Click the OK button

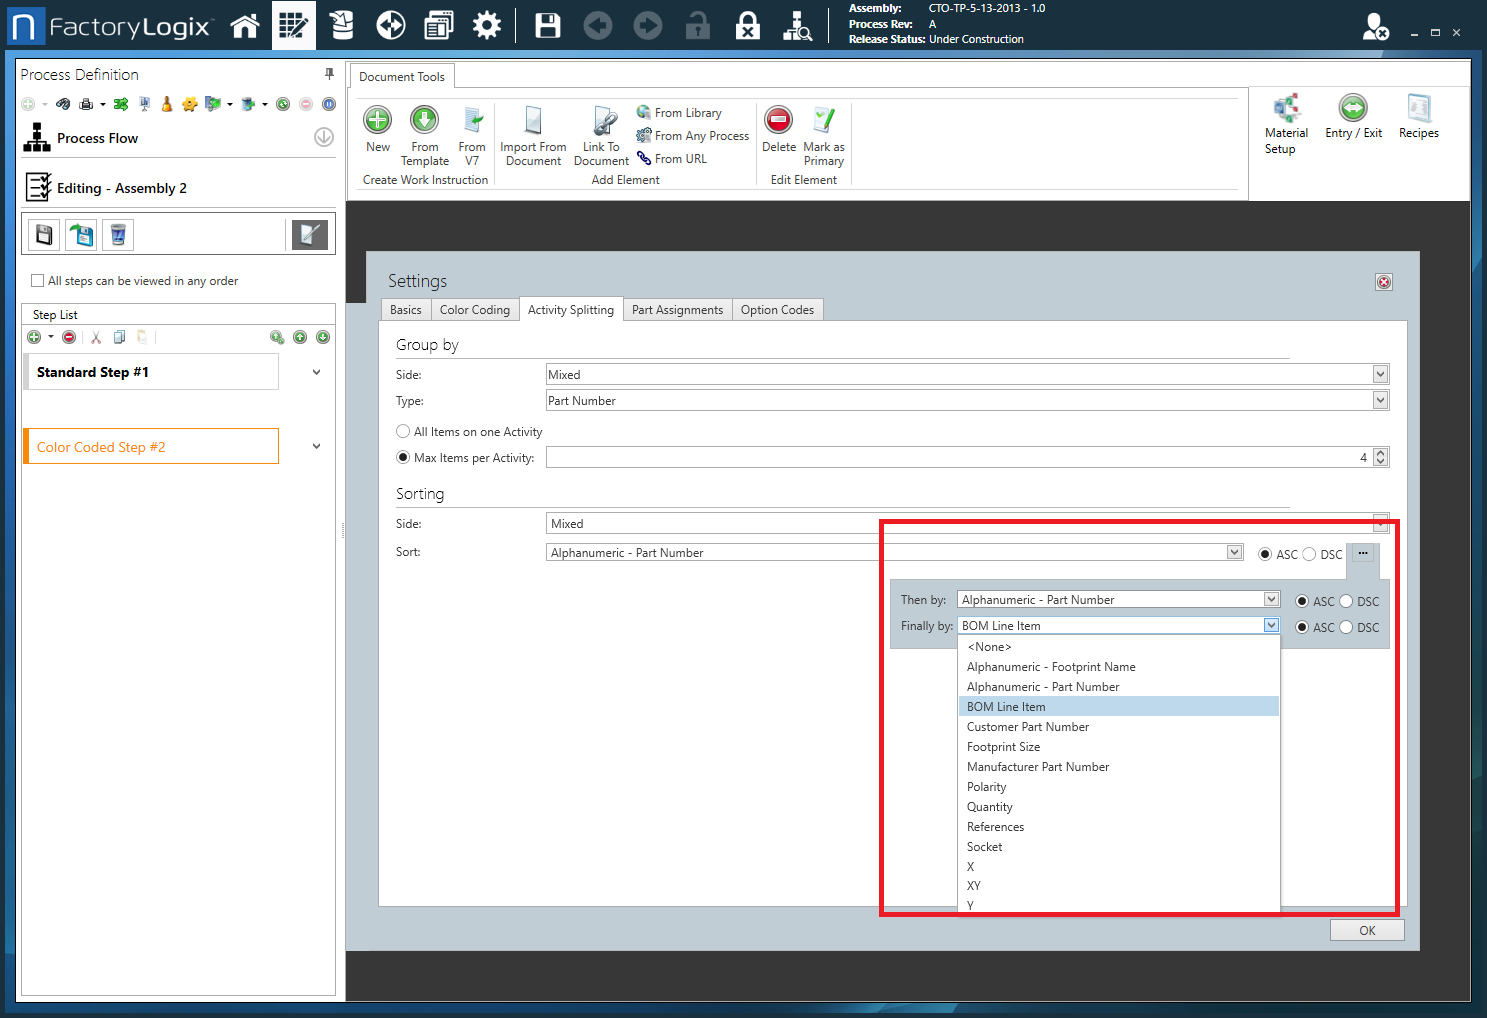[x=1366, y=931]
